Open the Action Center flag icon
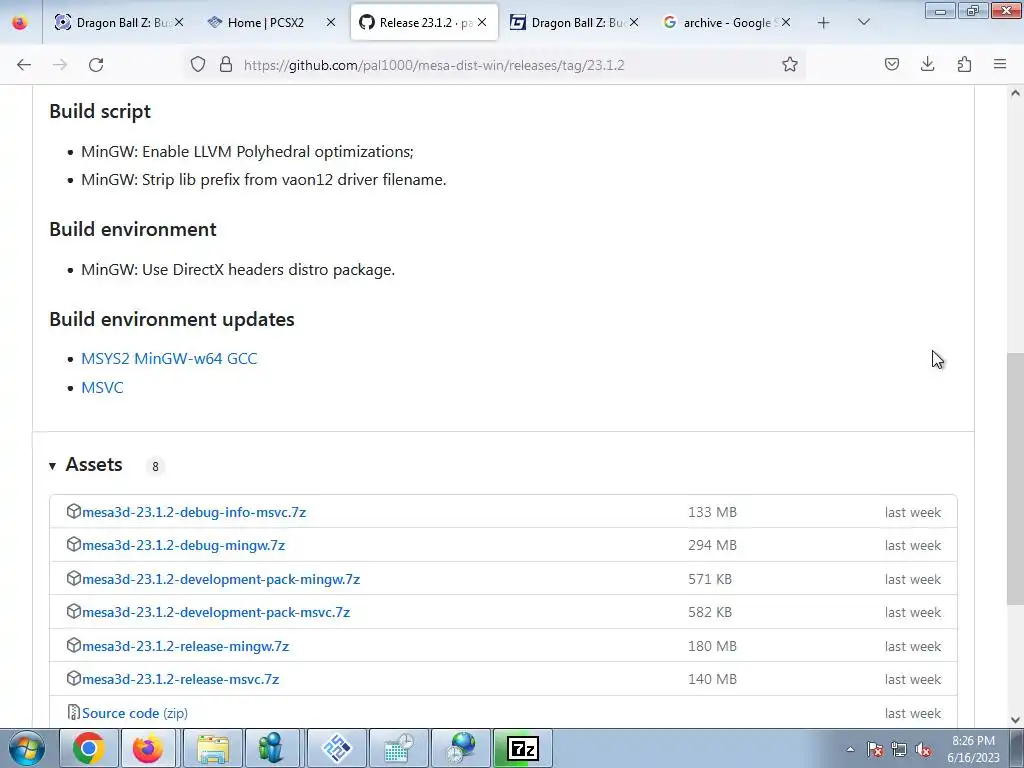Screen dimensions: 1024x768 tap(875, 749)
